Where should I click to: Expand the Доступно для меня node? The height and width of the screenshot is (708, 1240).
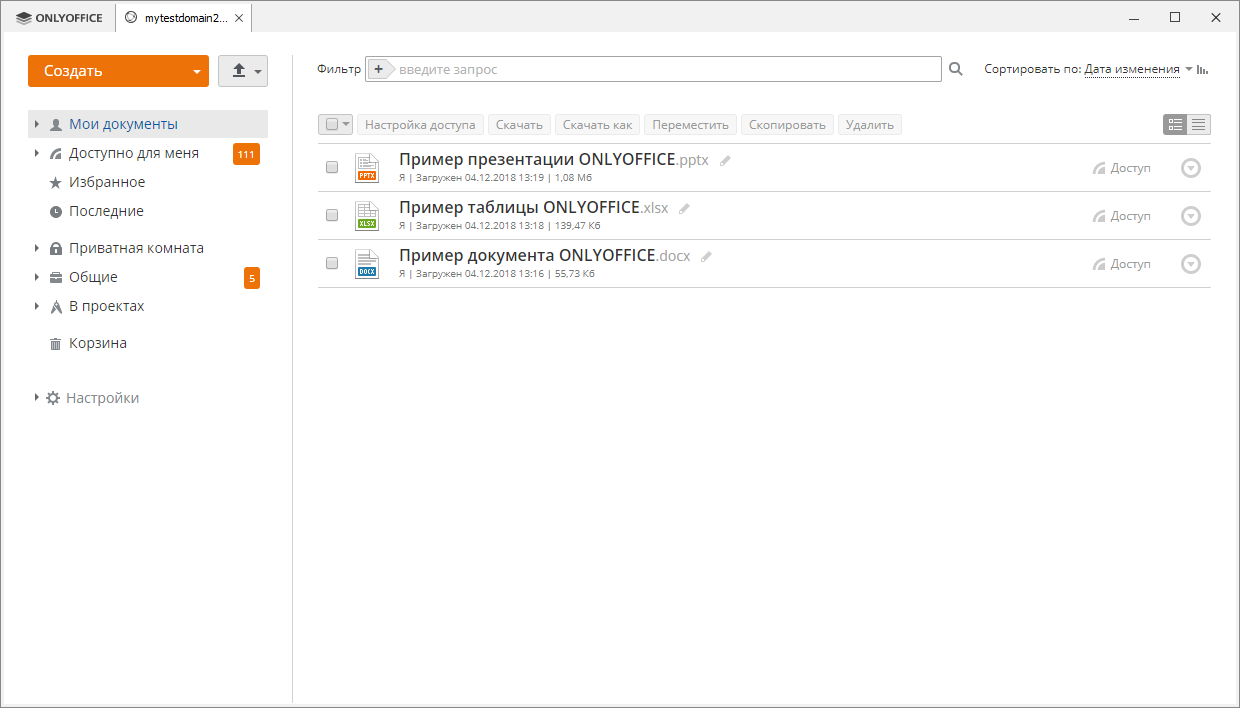37,153
